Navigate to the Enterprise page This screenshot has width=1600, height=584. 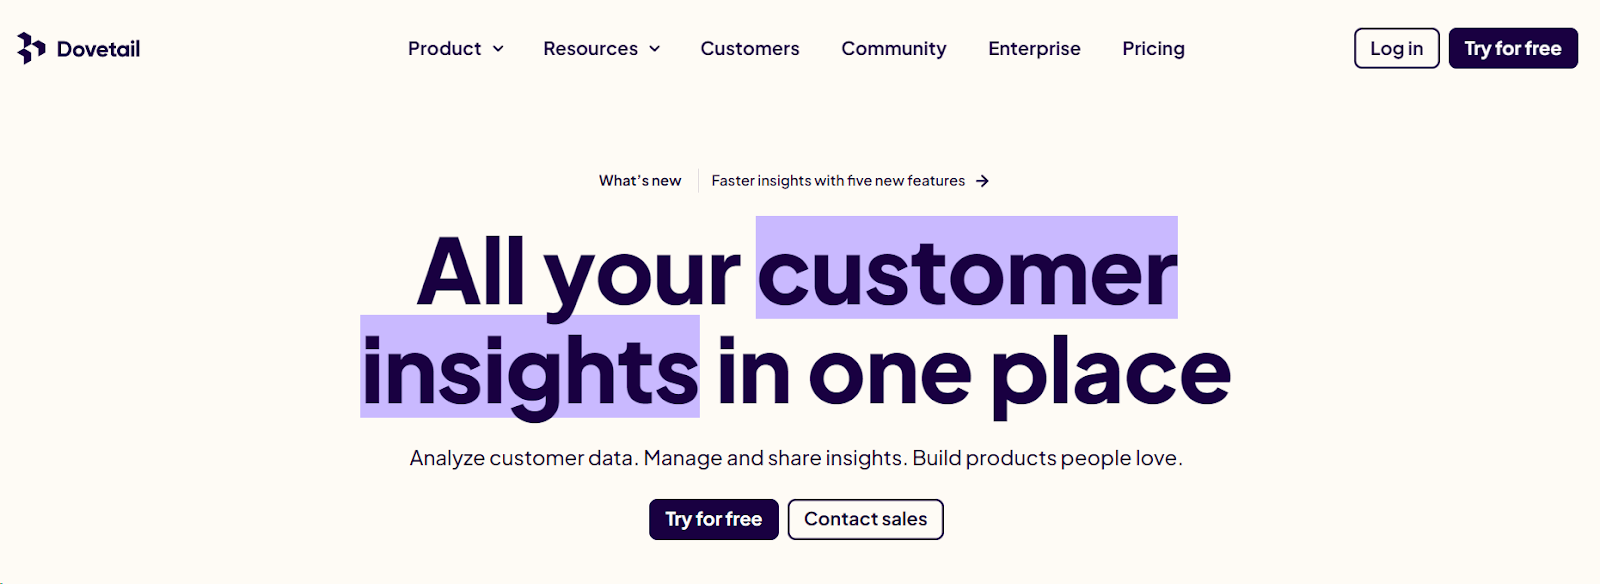point(1034,48)
